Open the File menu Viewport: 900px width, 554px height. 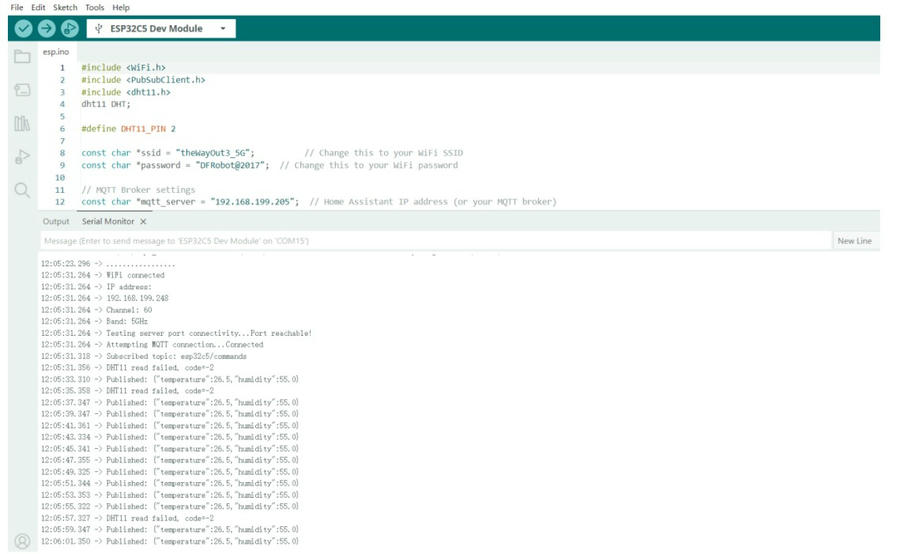point(17,7)
